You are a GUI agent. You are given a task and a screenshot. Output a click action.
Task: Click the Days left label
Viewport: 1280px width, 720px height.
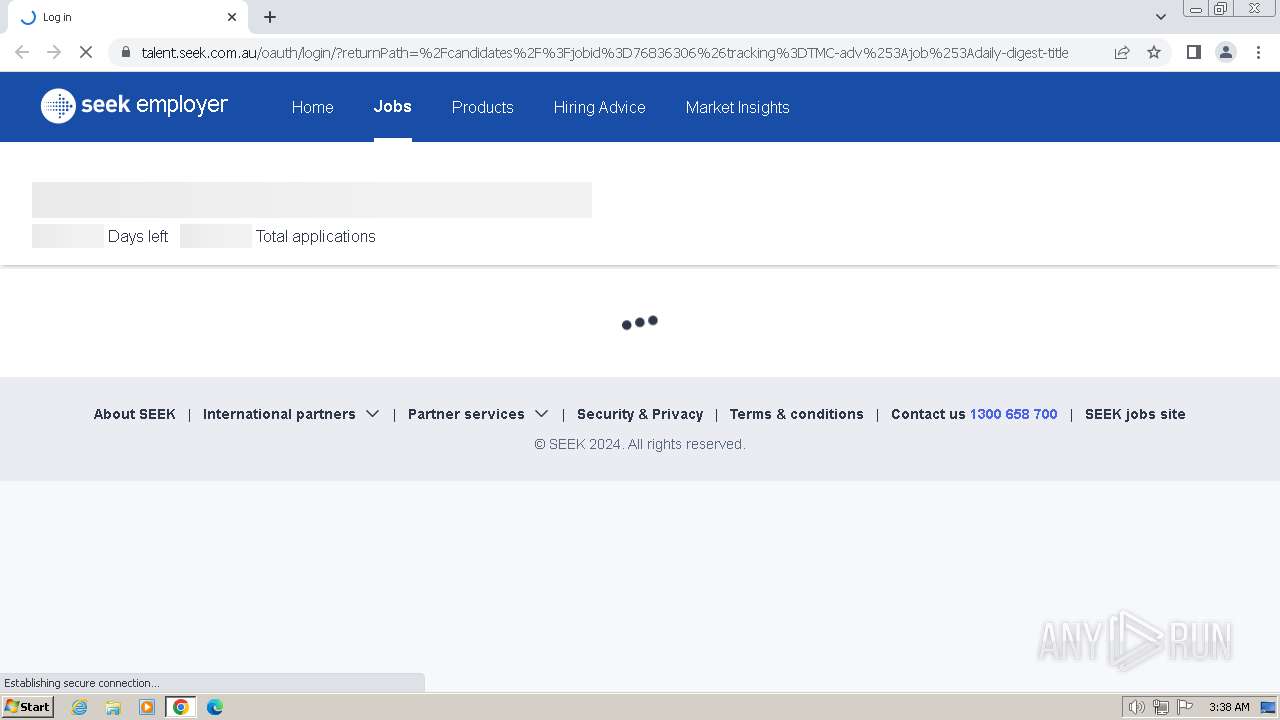tap(138, 236)
